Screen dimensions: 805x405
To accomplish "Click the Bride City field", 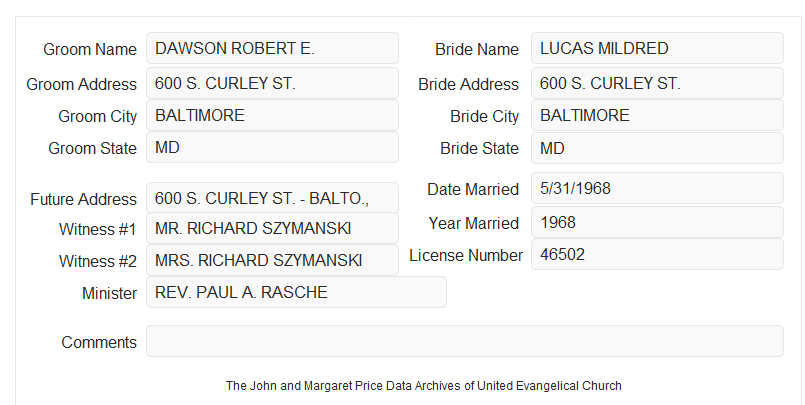I will (x=657, y=115).
